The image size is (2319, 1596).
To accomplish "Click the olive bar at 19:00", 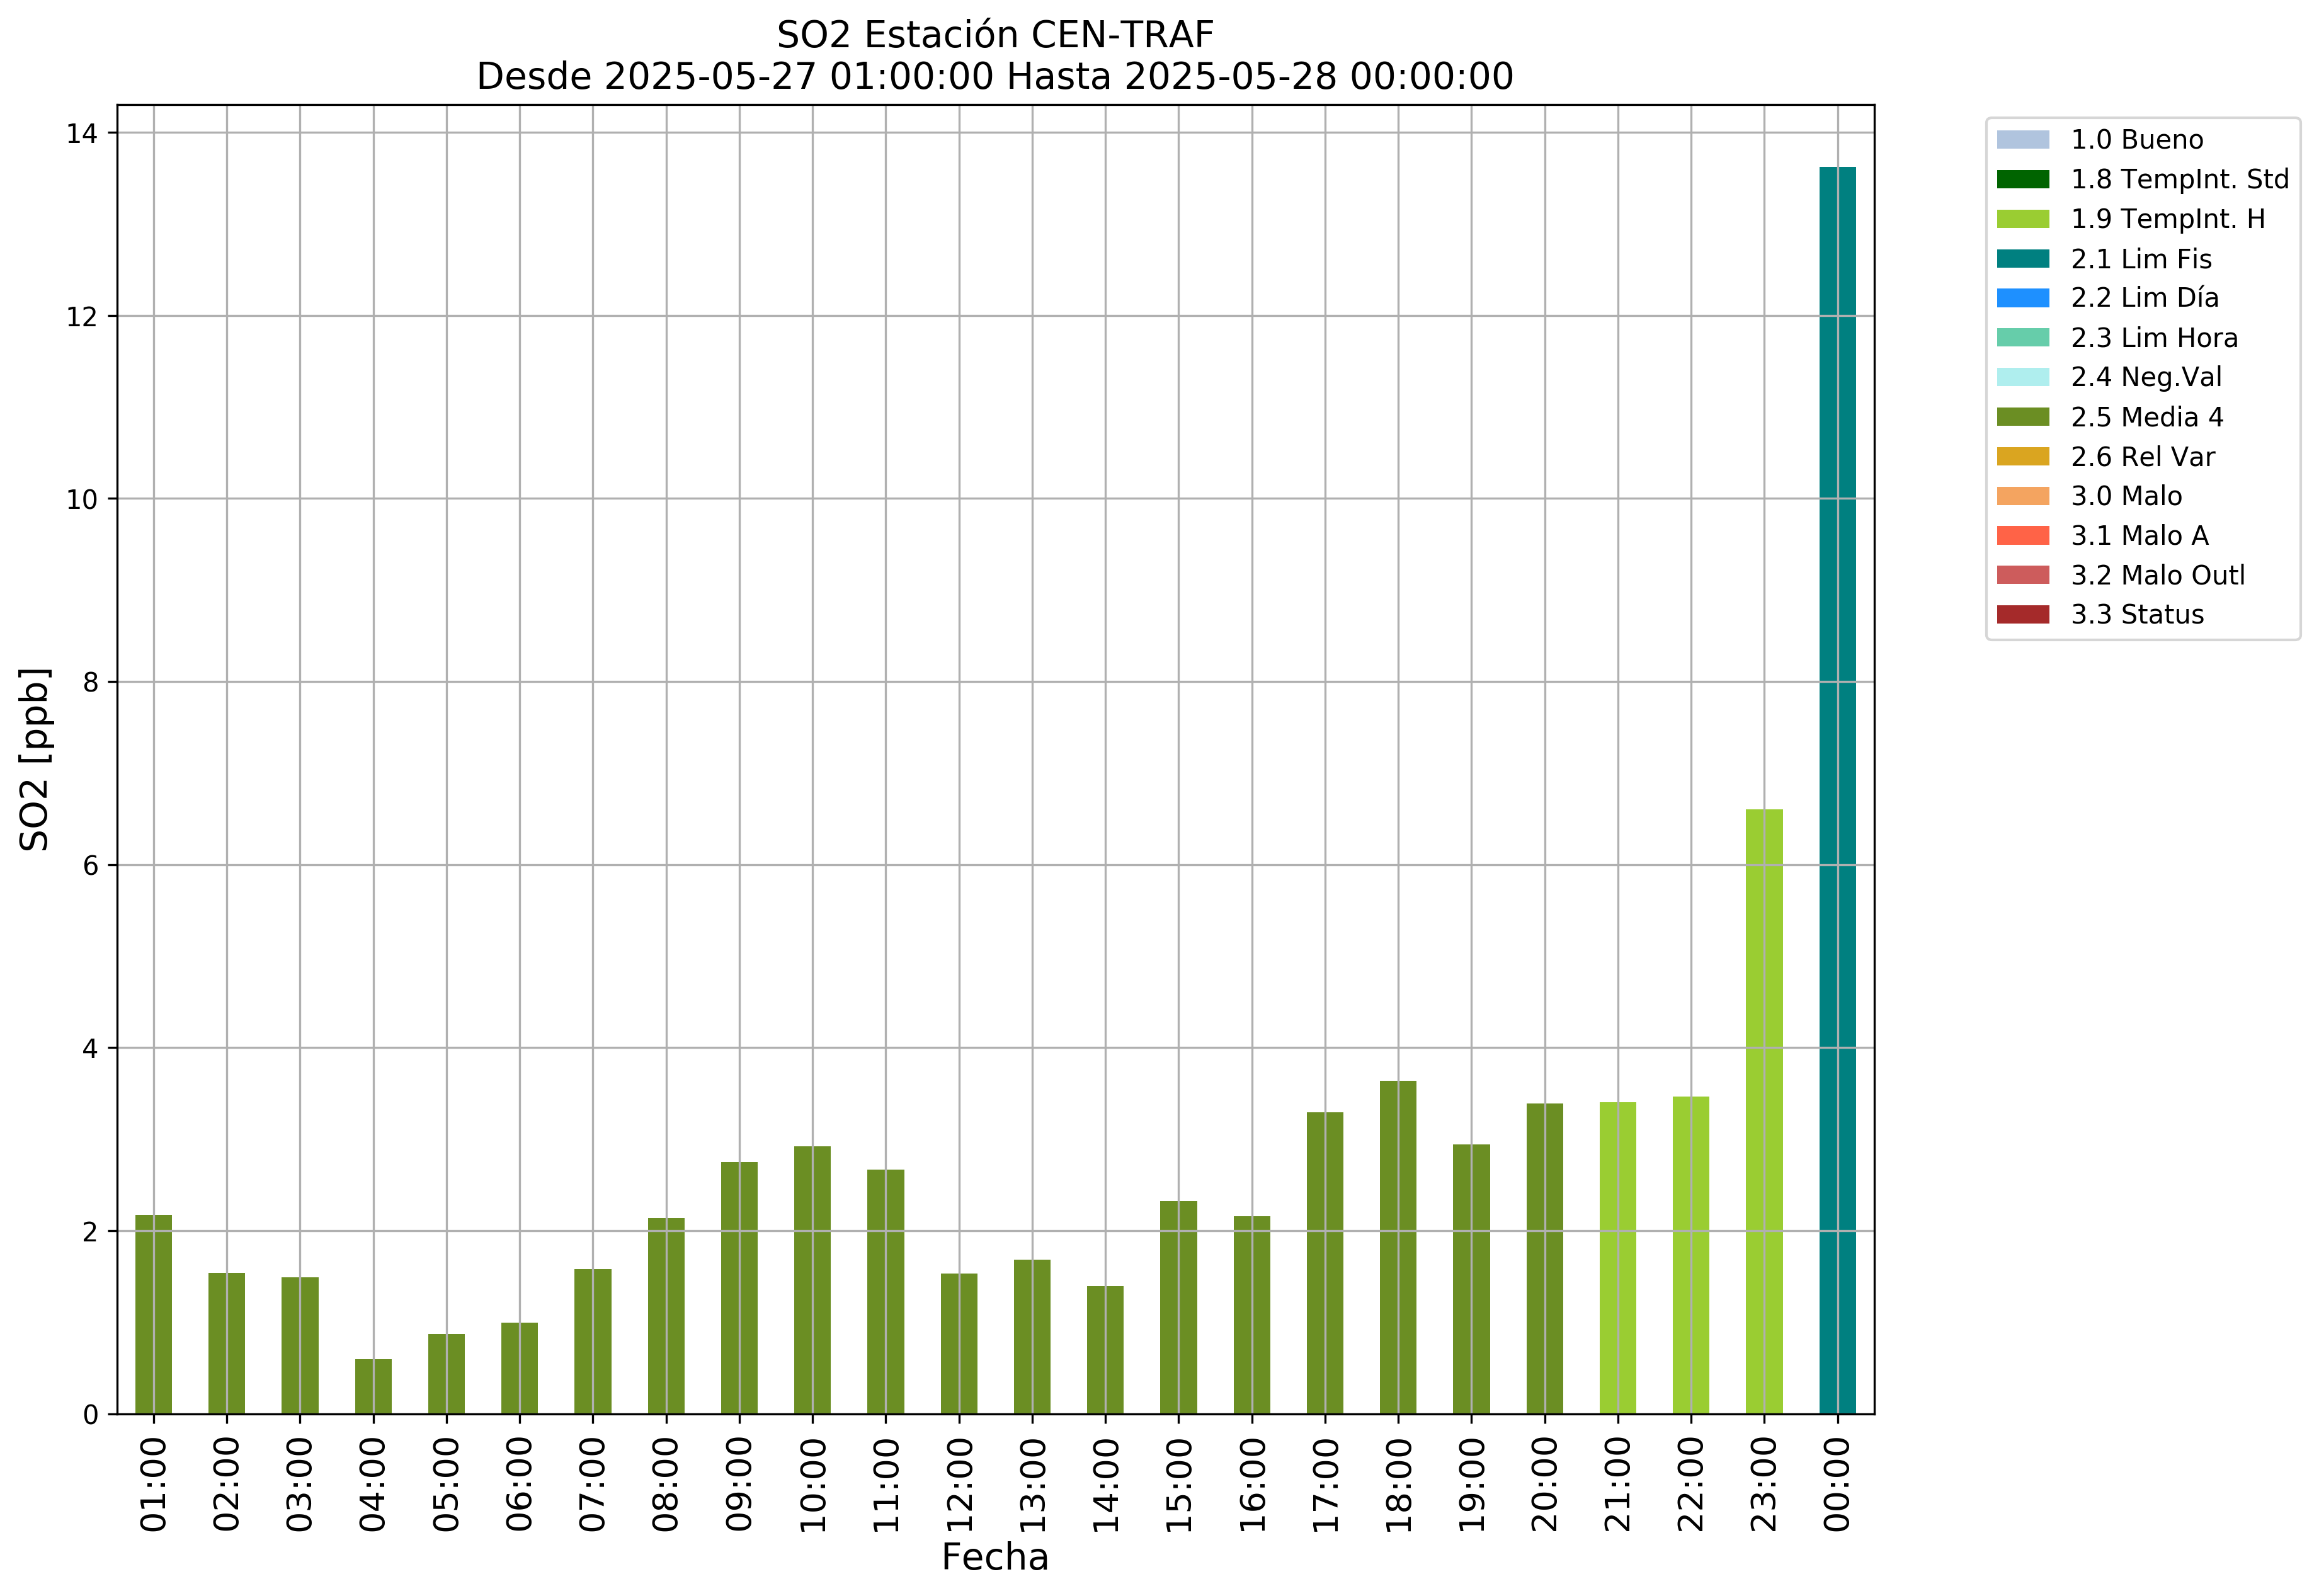I will pyautogui.click(x=1471, y=1279).
